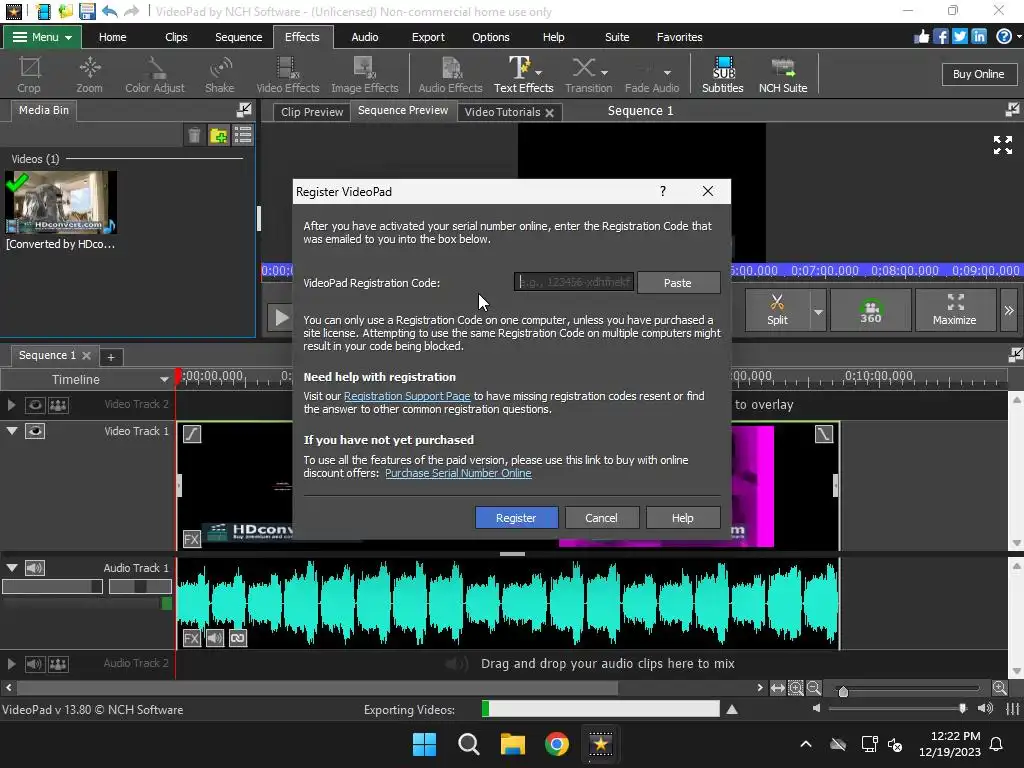Open the Audio tab
The width and height of the screenshot is (1024, 768).
pyautogui.click(x=364, y=37)
